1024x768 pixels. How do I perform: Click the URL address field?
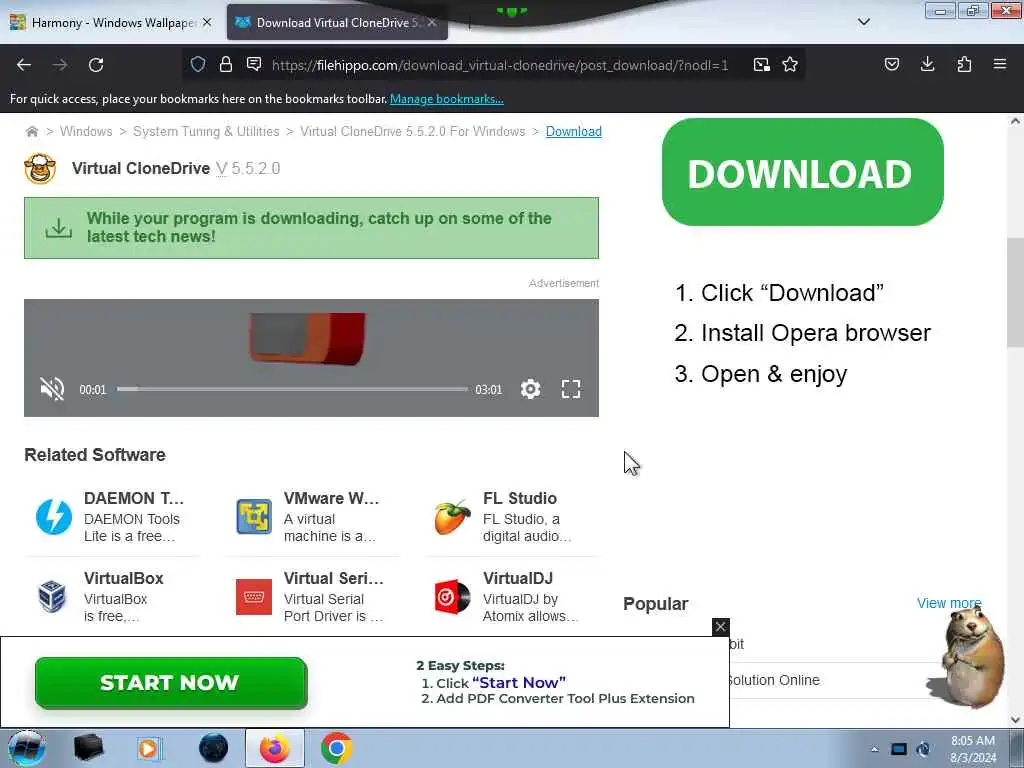pos(500,65)
